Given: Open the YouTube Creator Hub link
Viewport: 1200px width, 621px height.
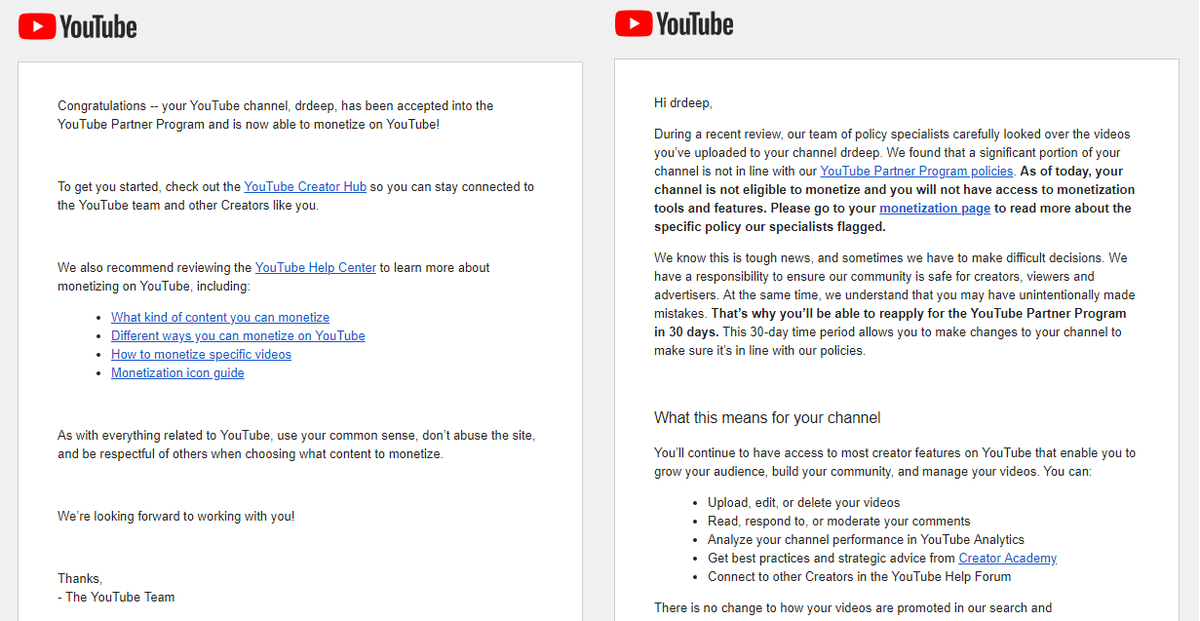Looking at the screenshot, I should 305,187.
